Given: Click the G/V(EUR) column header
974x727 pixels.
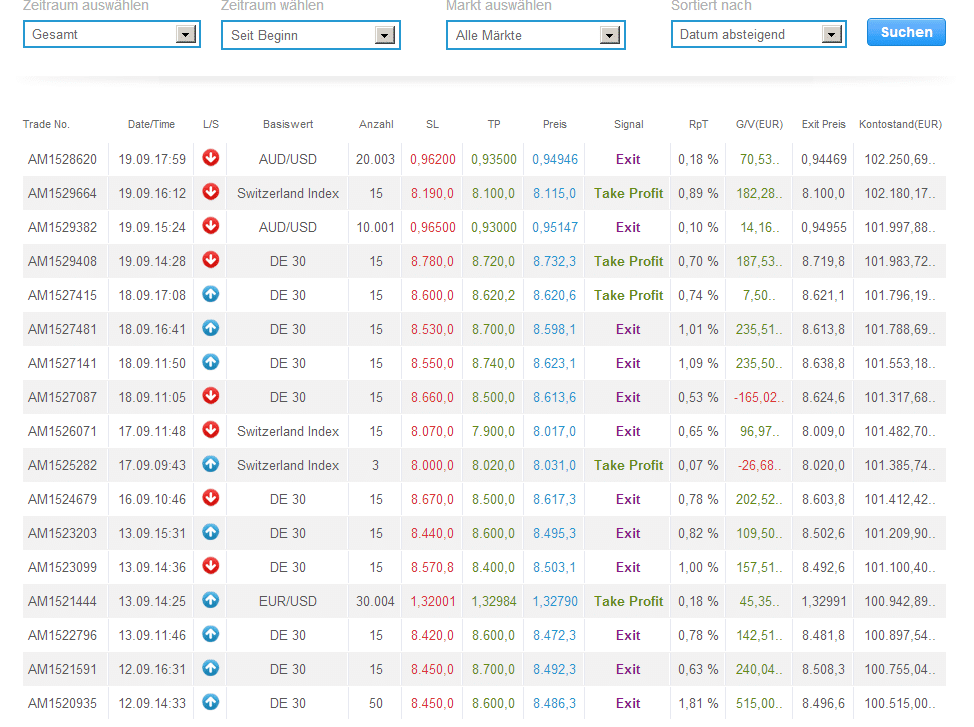Looking at the screenshot, I should [x=759, y=125].
